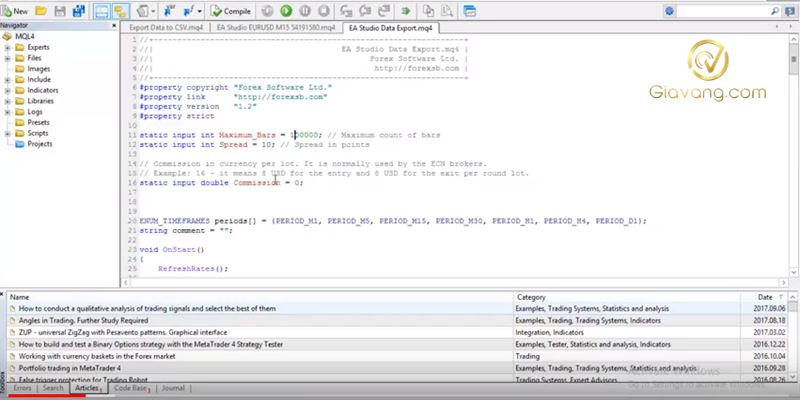The width and height of the screenshot is (800, 400).
Task: Expand the Logs folder in Navigator
Action: click(8, 112)
